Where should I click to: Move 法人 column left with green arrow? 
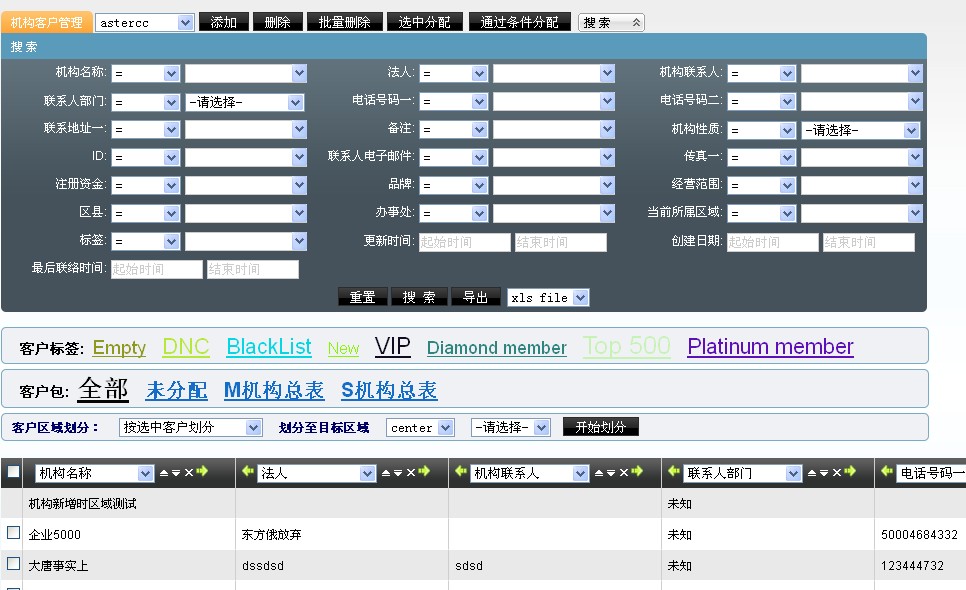point(246,473)
